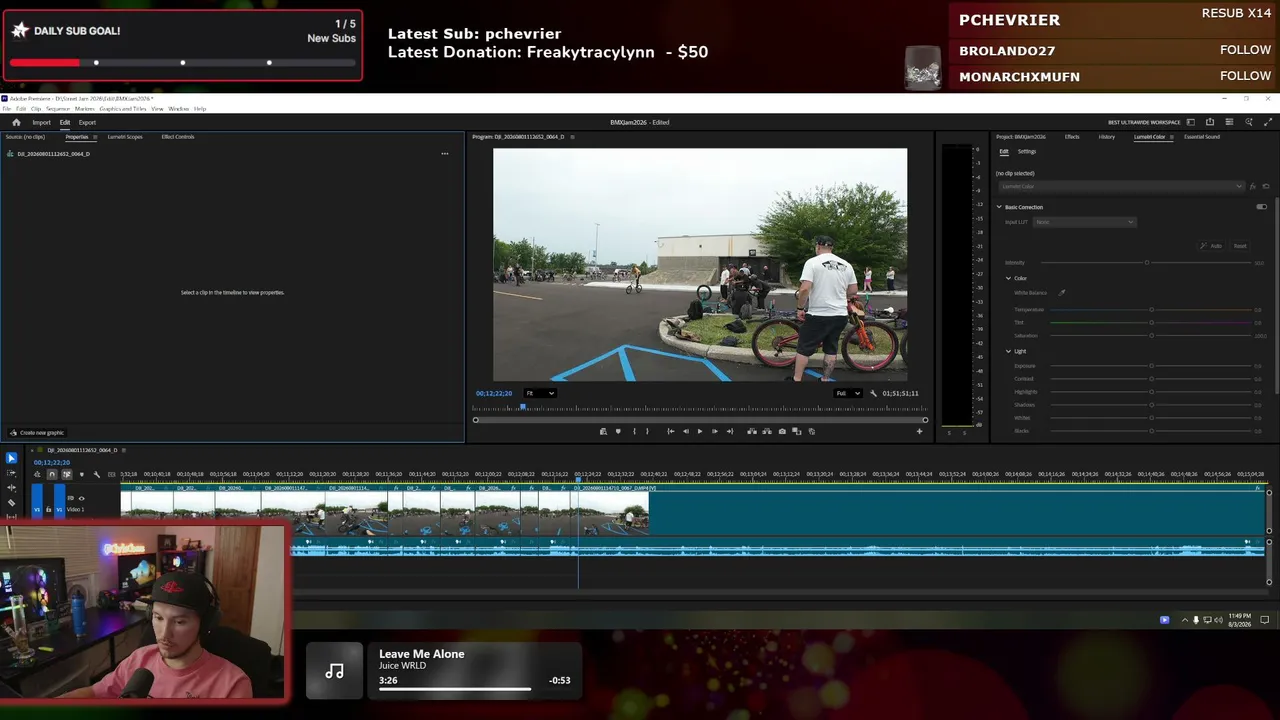Open the Import workspace tab

pos(41,123)
